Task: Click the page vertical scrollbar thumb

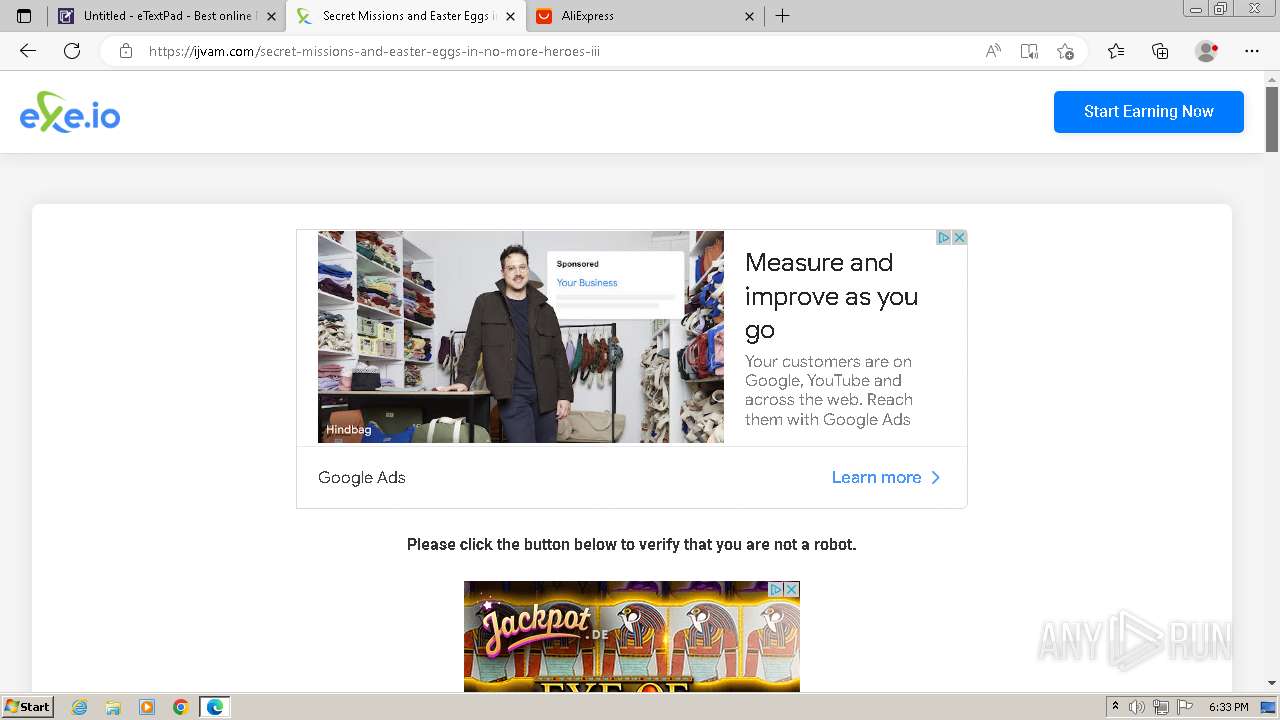Action: pyautogui.click(x=1272, y=119)
